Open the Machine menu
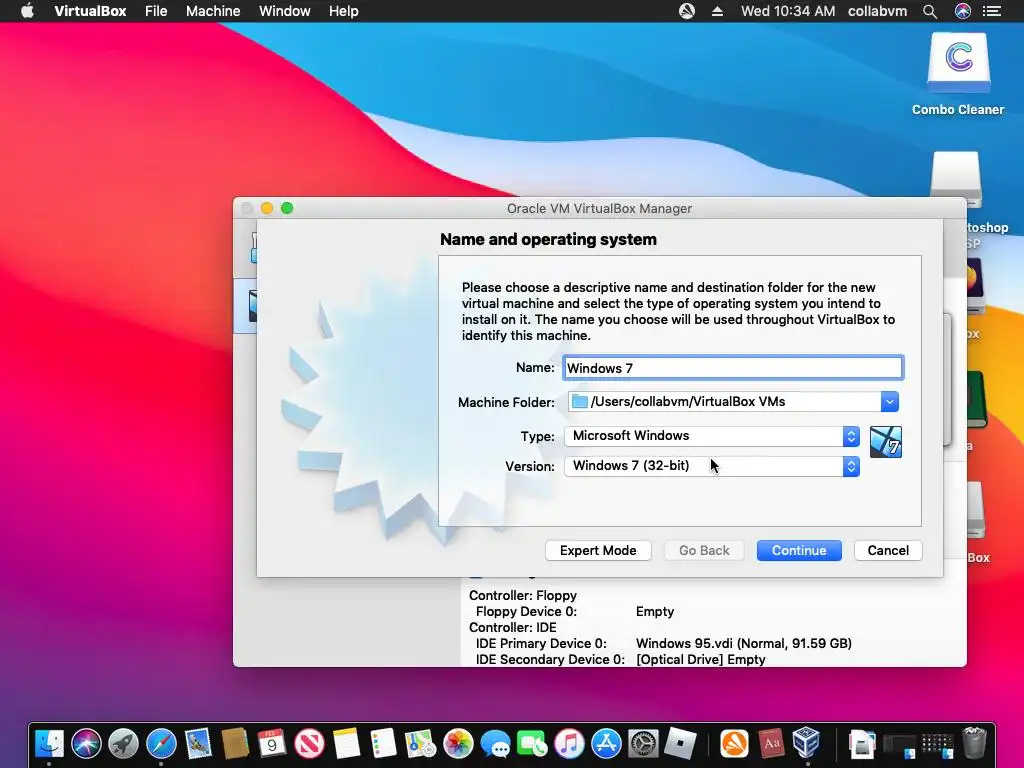 tap(213, 11)
